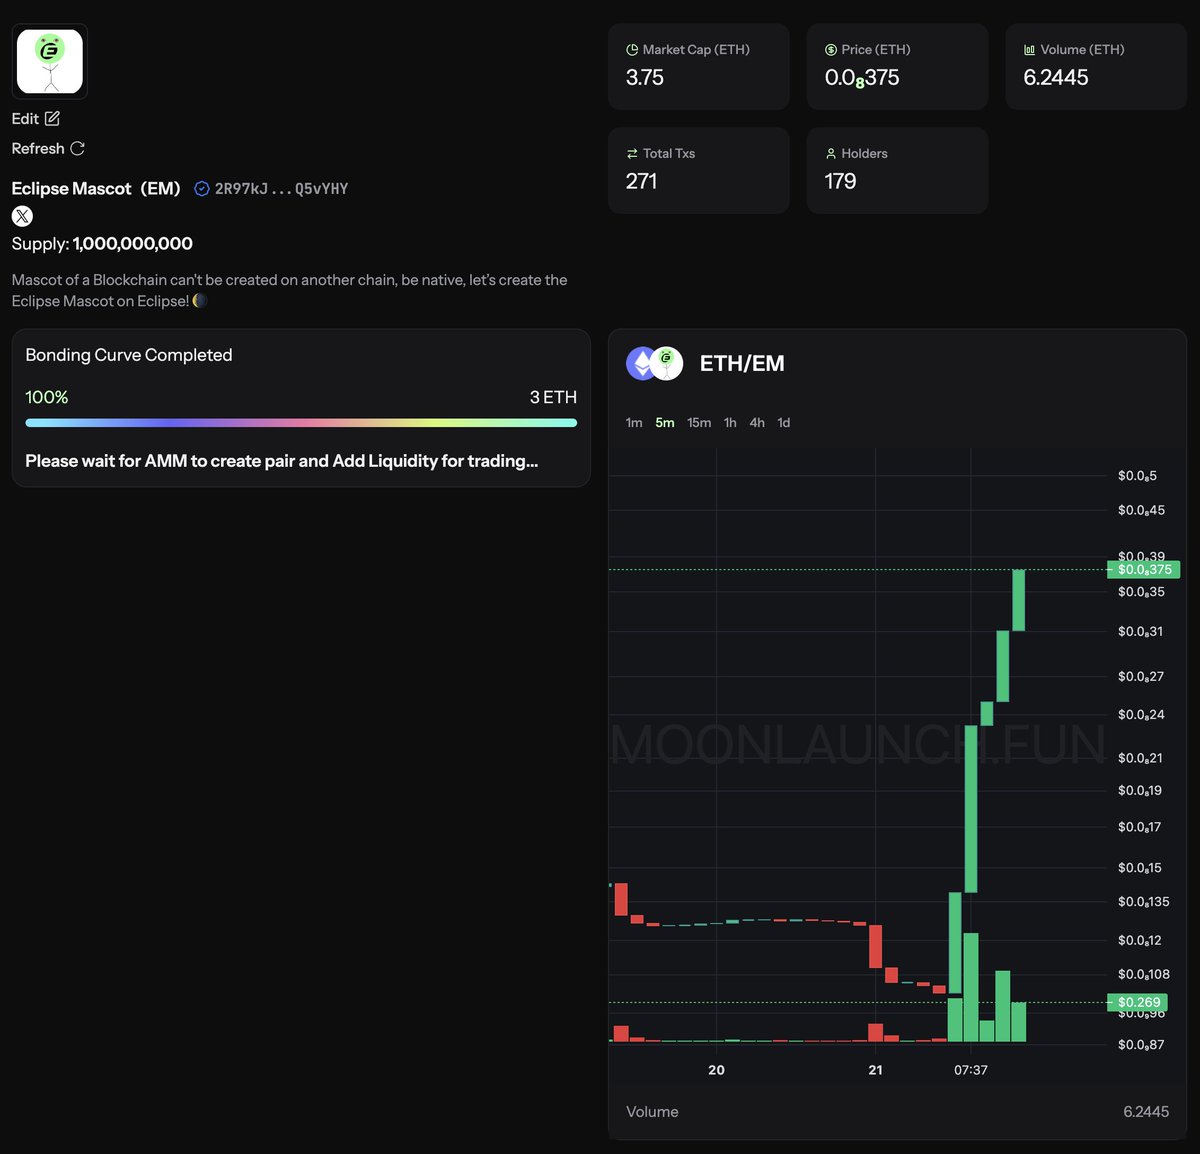Click the crescent moon emoji in description
The image size is (1200, 1154).
point(199,301)
